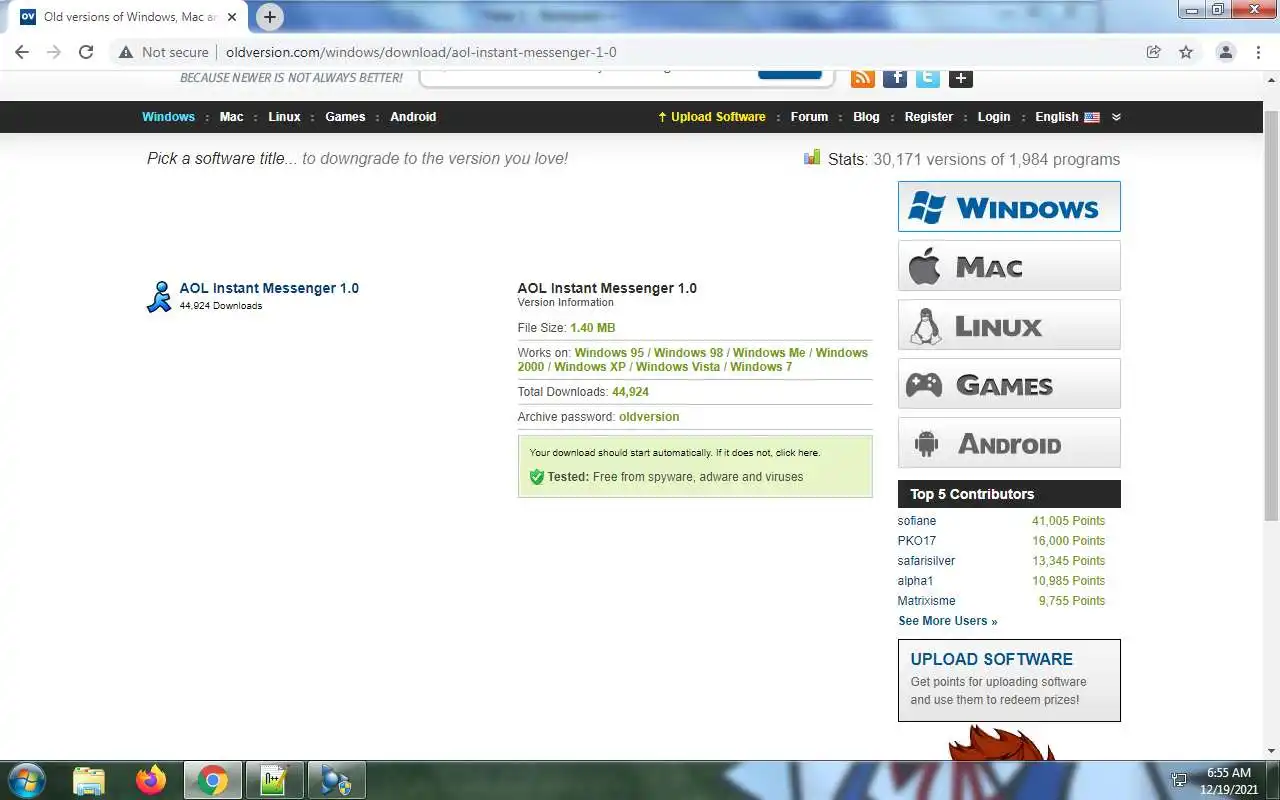Expand the double-chevron nav dropdown

(1116, 117)
